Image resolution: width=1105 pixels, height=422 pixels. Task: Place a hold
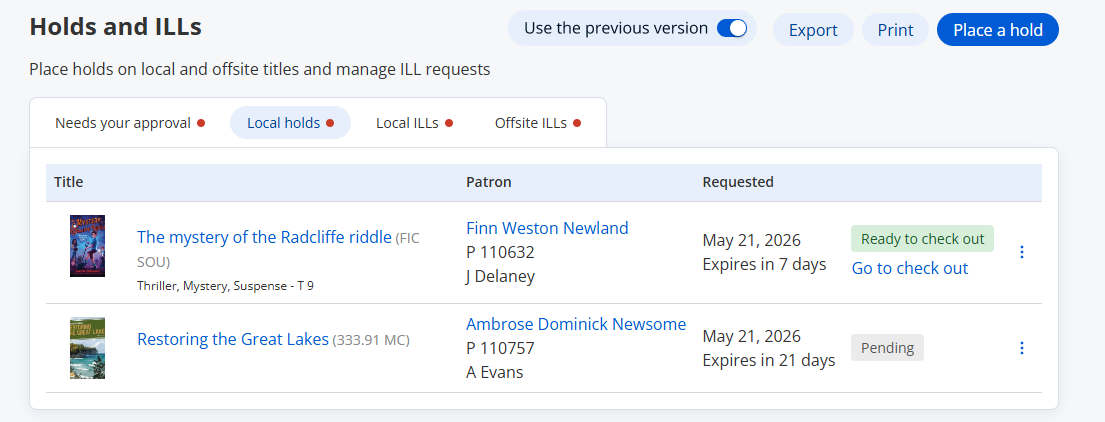click(x=998, y=30)
